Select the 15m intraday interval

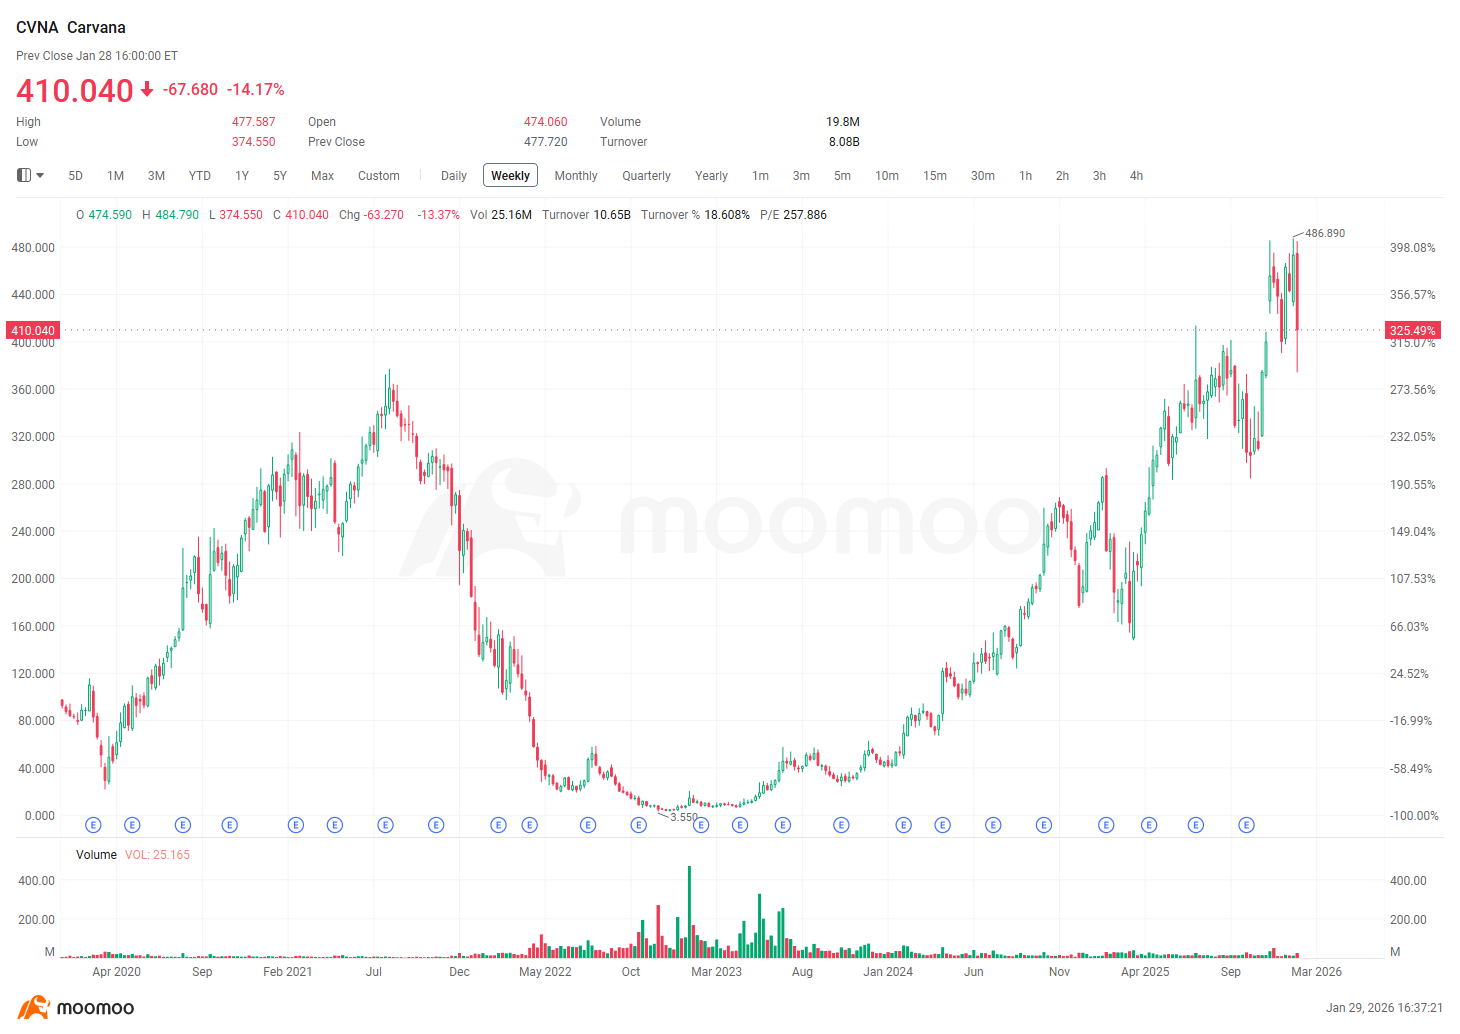(x=934, y=176)
